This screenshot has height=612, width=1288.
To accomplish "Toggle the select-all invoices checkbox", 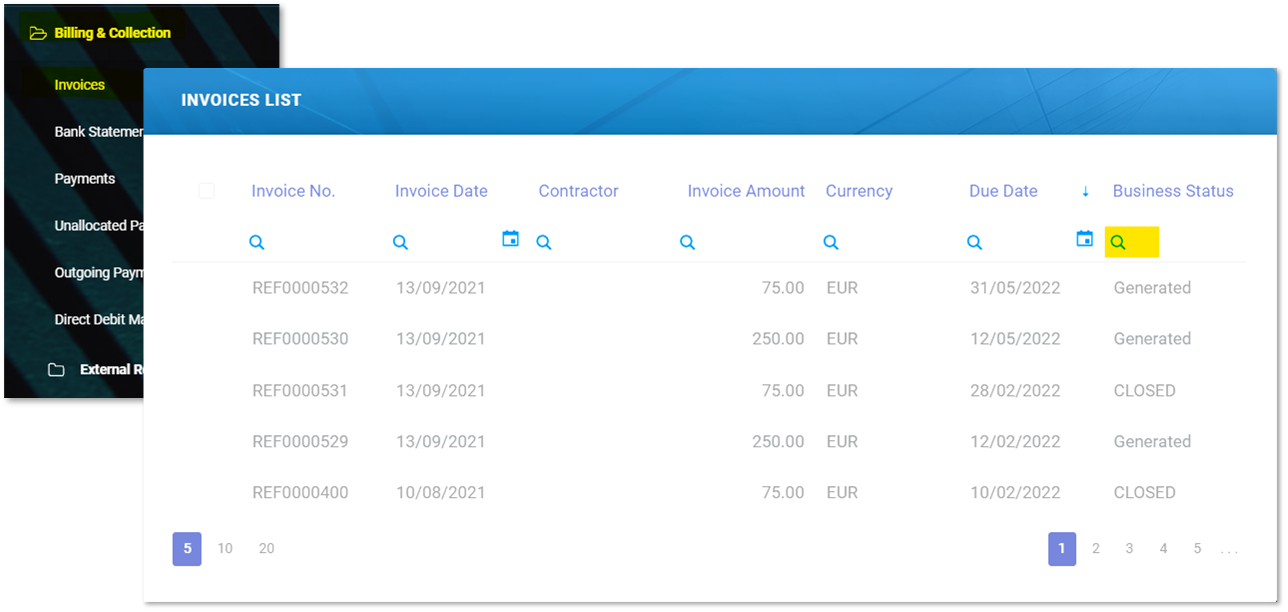I will tap(206, 191).
